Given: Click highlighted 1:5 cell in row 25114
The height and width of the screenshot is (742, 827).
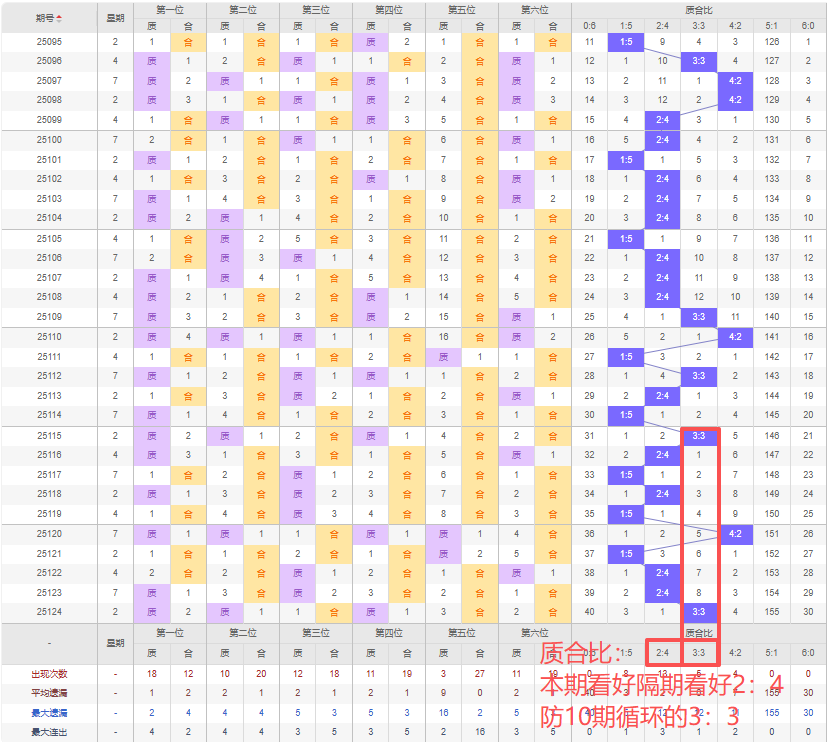Looking at the screenshot, I should [626, 415].
